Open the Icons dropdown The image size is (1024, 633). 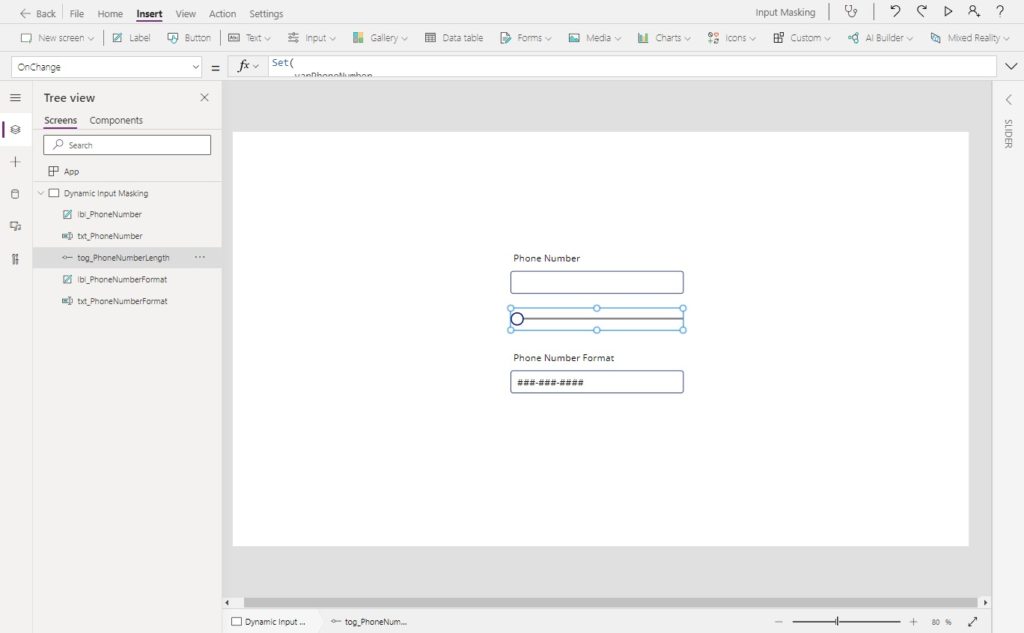pos(731,38)
